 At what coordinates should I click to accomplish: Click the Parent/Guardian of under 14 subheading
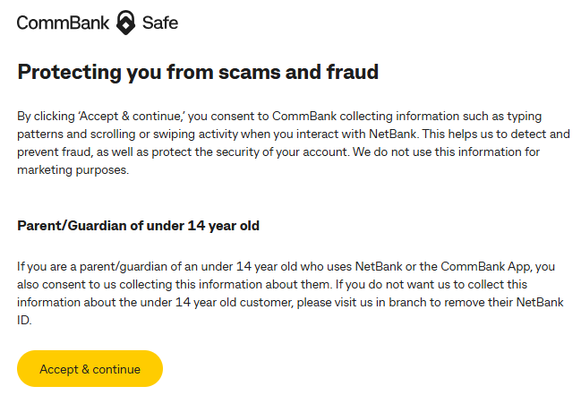(138, 226)
